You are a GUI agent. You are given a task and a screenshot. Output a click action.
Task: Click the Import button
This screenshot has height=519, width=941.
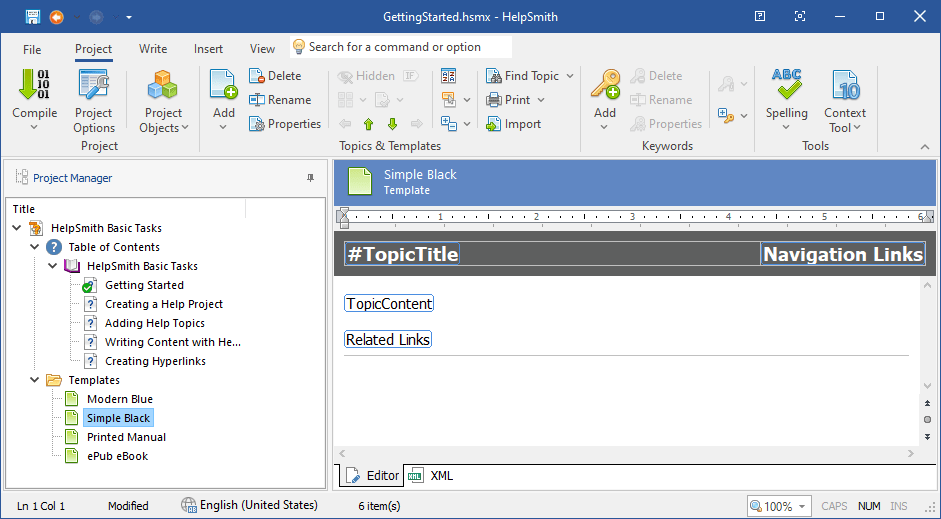[514, 124]
